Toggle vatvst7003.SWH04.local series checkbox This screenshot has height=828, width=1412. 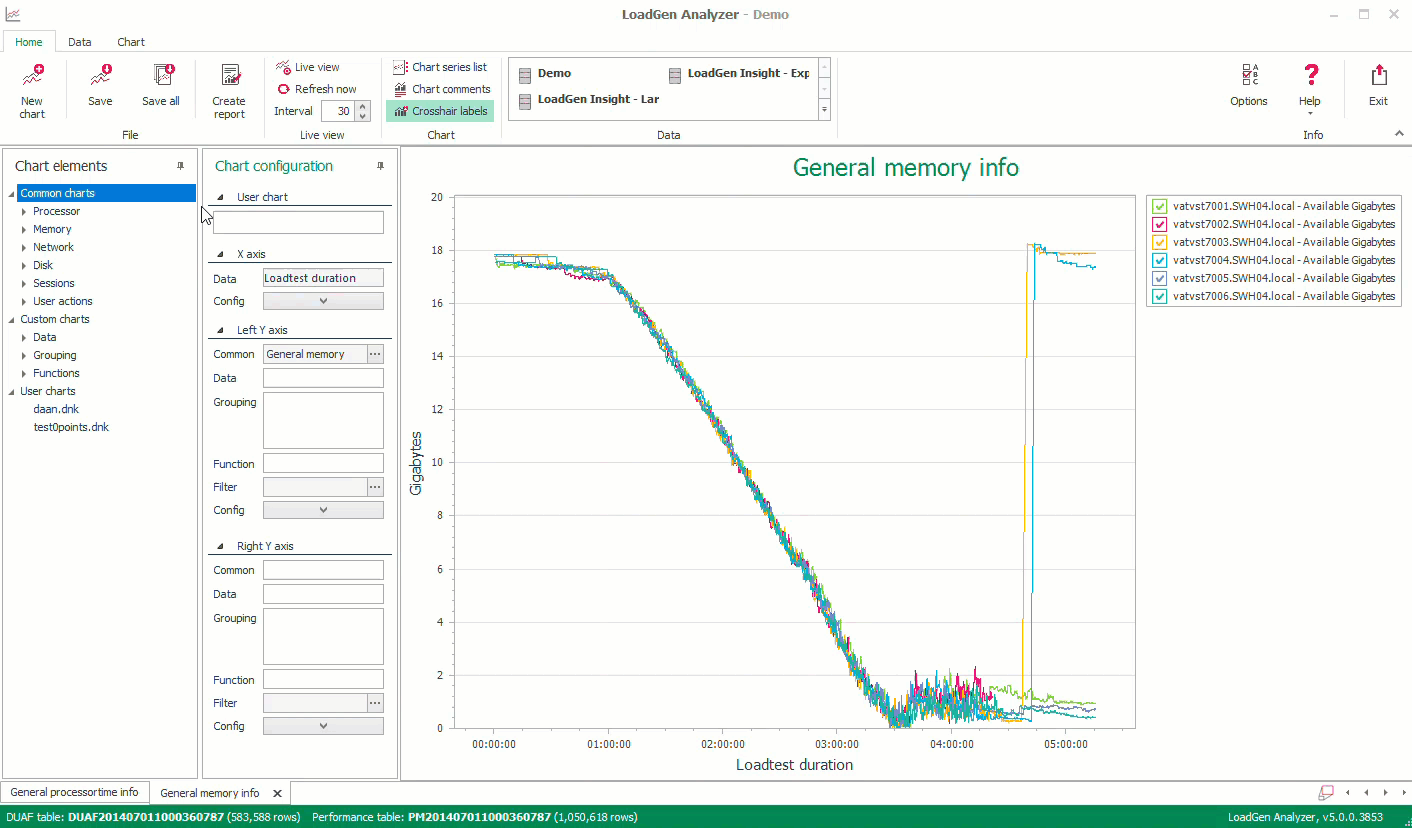point(1160,242)
